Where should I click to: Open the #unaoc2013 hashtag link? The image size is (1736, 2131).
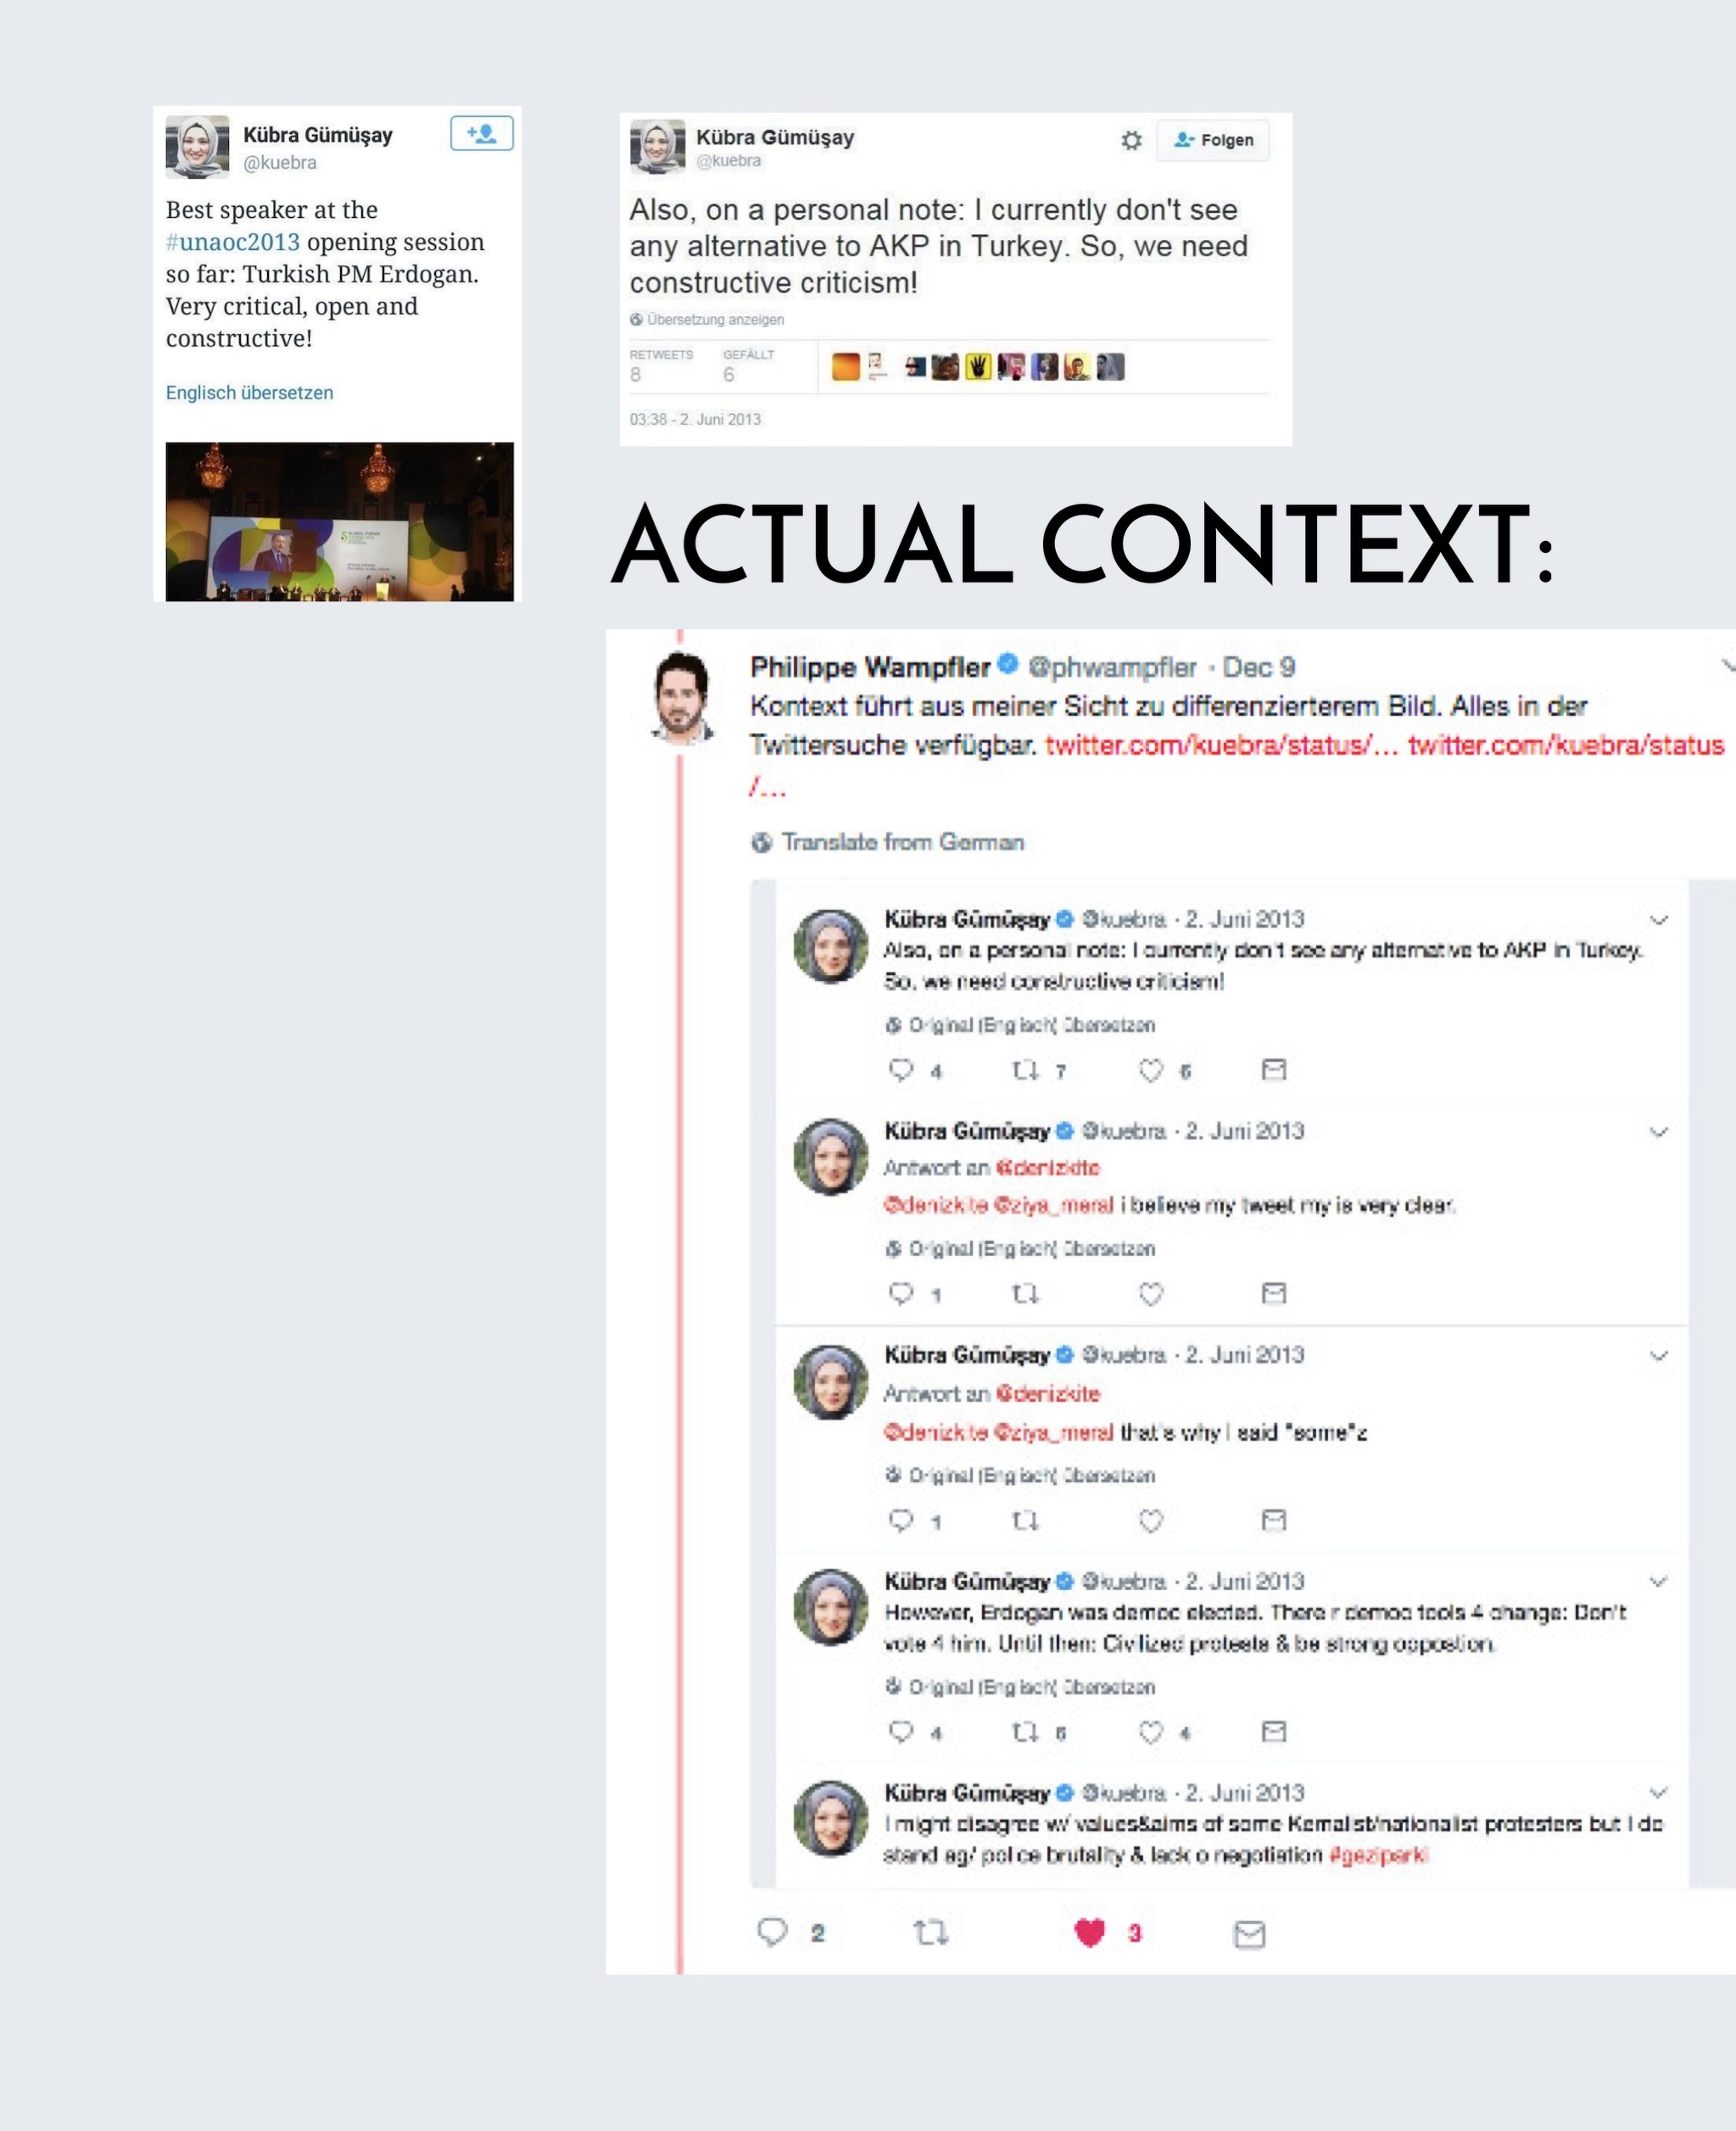(x=232, y=242)
